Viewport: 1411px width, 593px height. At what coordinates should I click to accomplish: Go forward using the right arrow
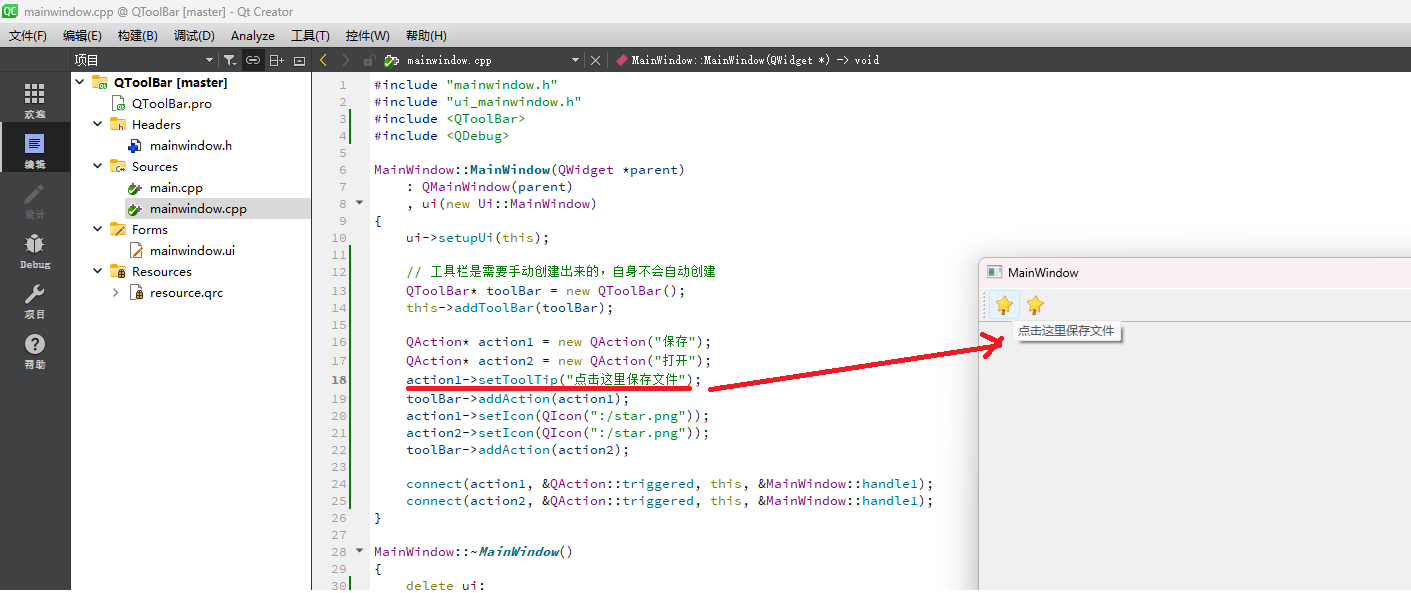(345, 60)
